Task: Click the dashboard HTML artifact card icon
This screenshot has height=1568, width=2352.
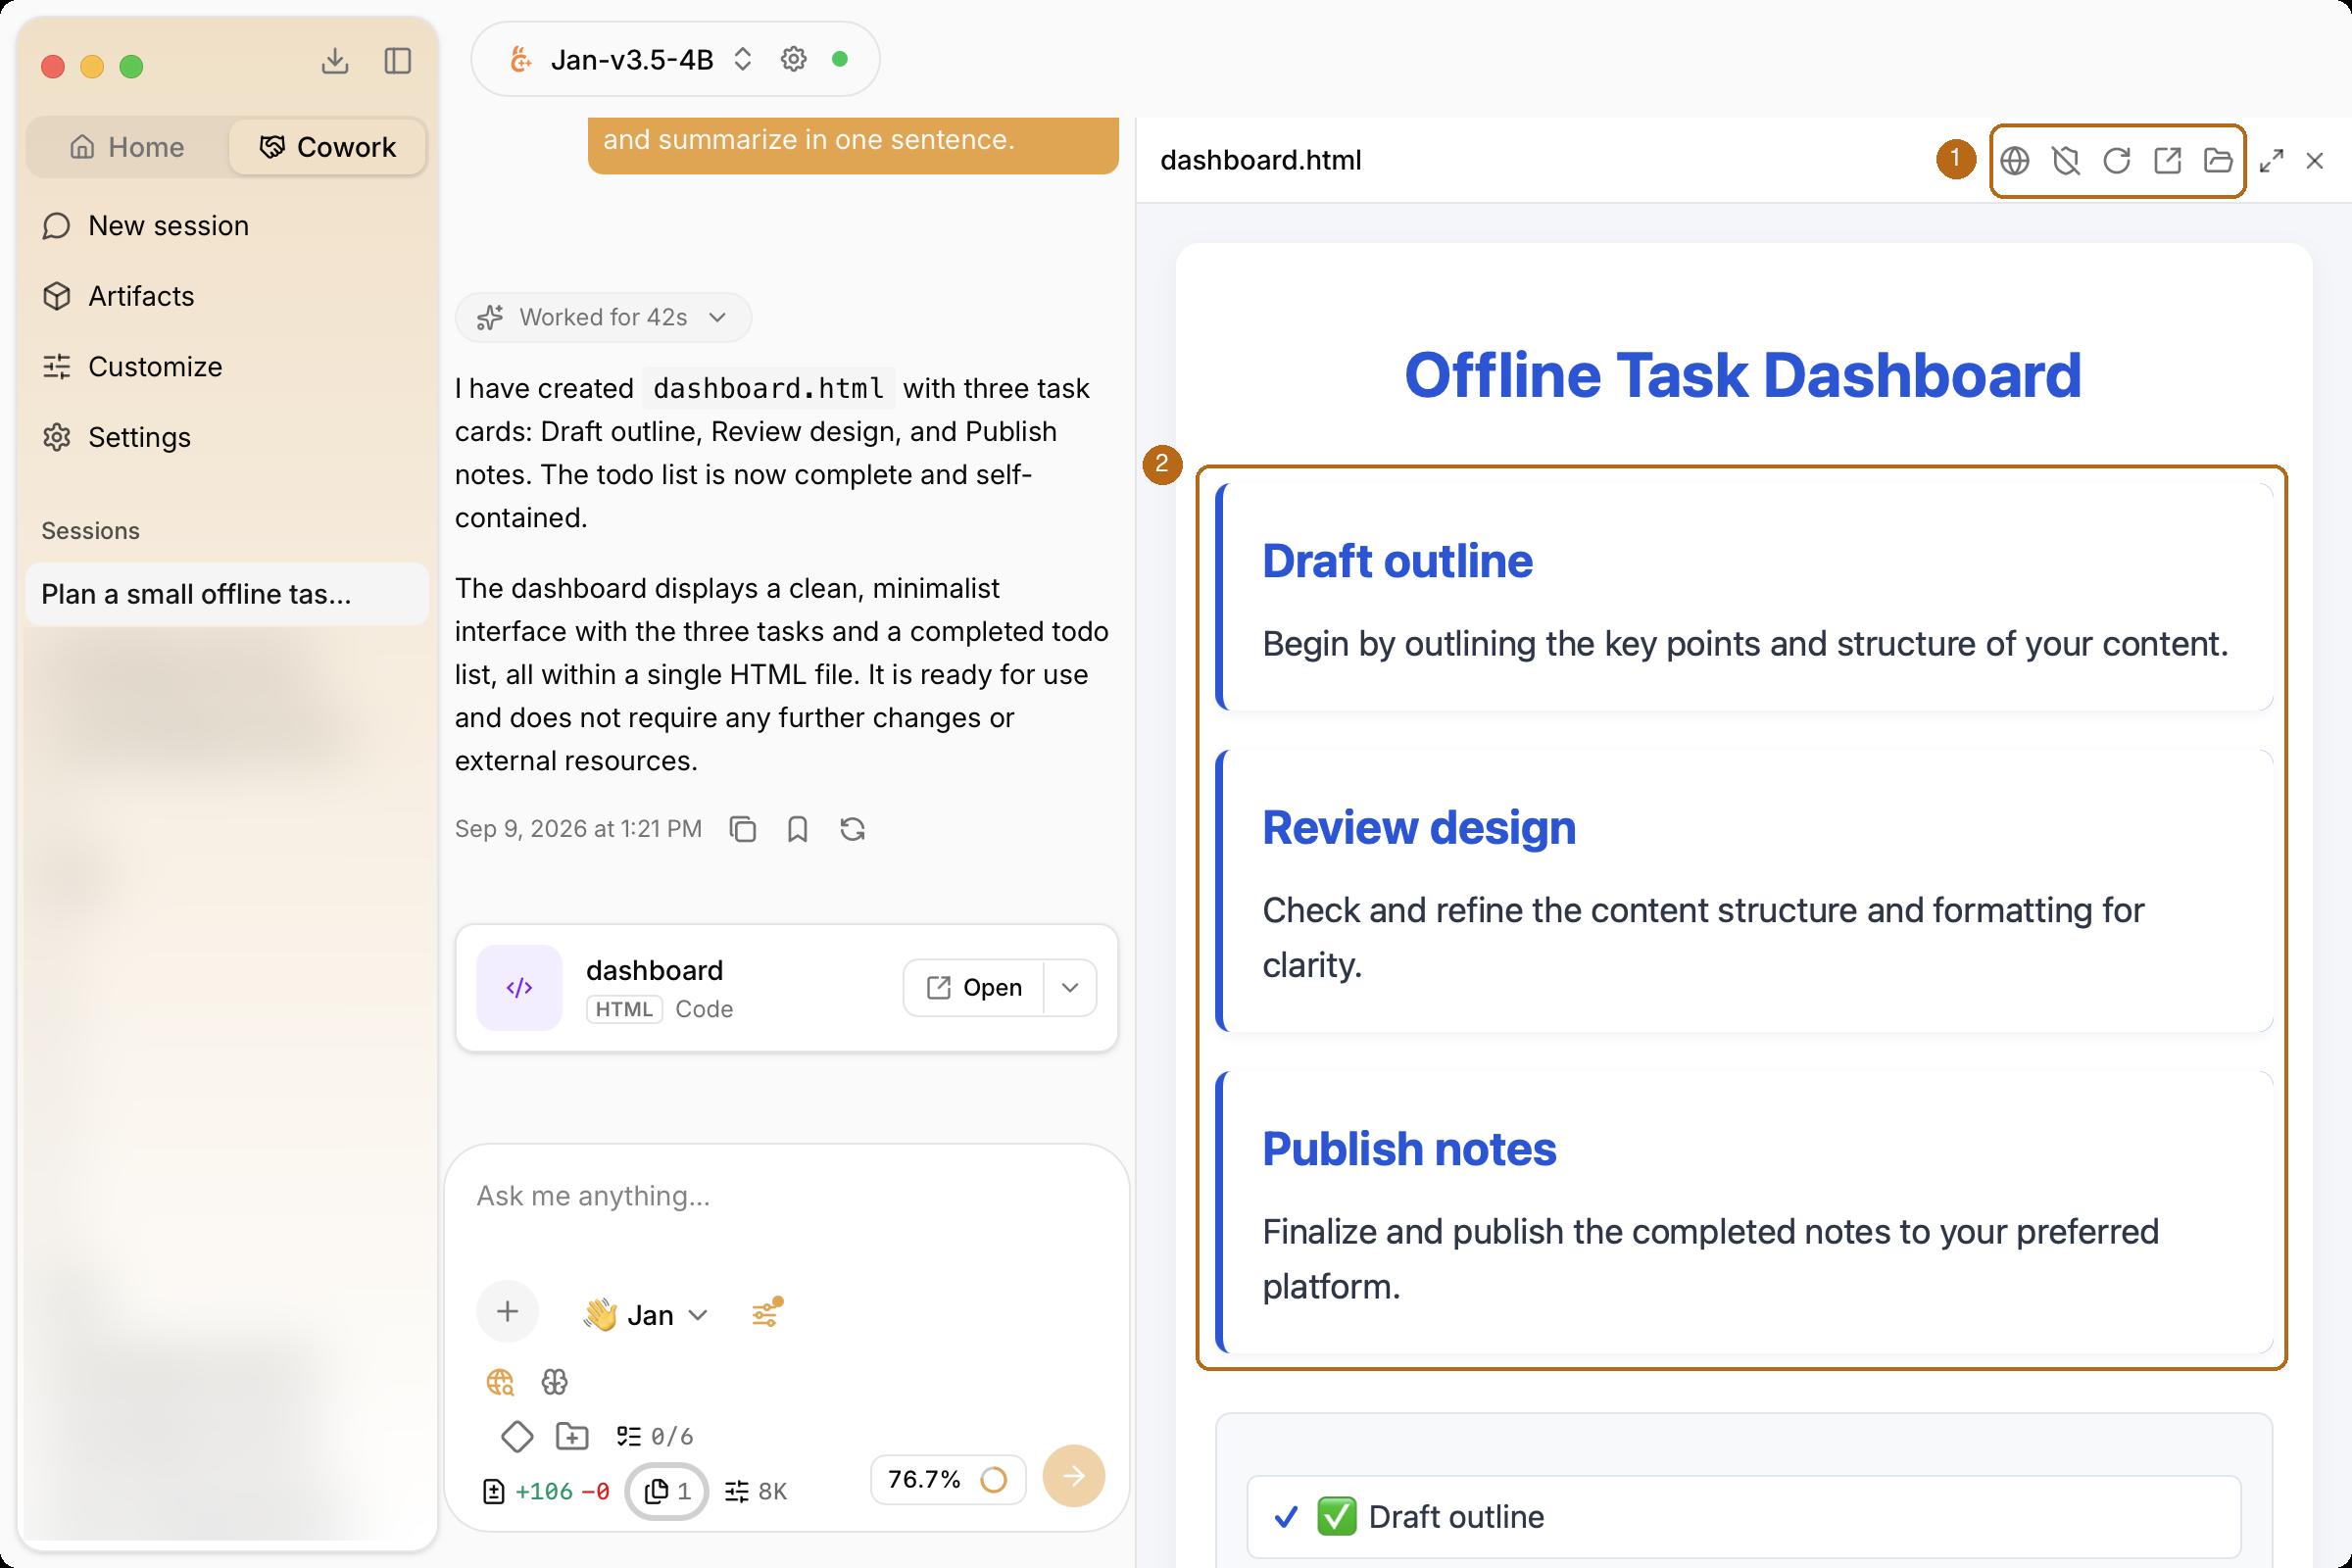Action: click(519, 988)
